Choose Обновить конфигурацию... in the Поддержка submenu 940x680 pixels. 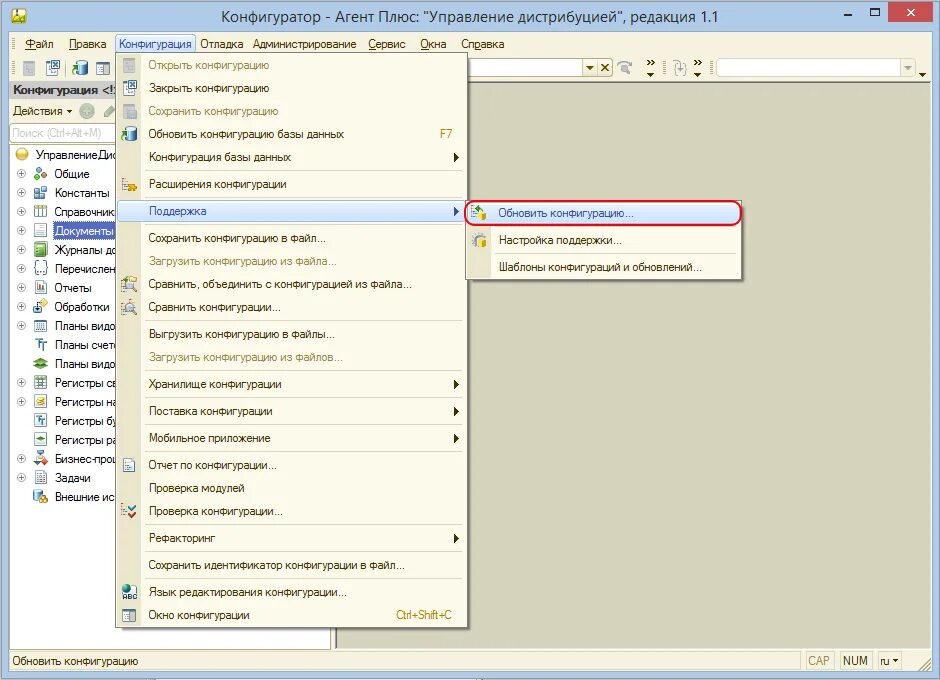pos(604,213)
